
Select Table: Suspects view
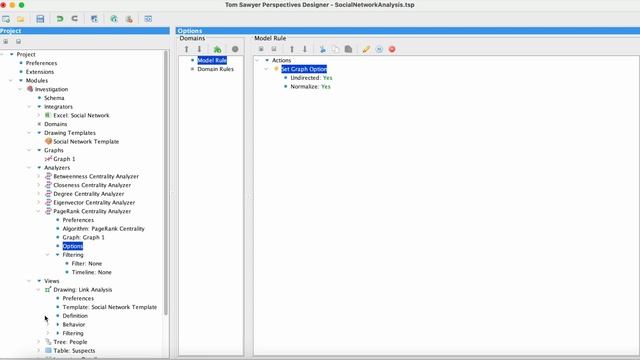(x=74, y=351)
